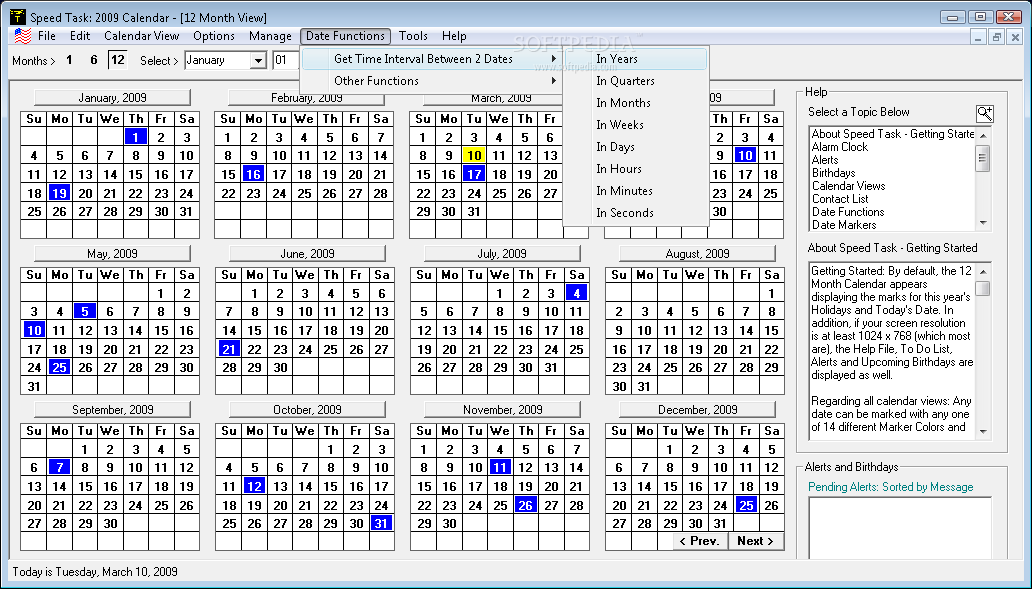Screen dimensions: 1032x589
Task: Click the June, 2009 header button
Action: [x=307, y=253]
